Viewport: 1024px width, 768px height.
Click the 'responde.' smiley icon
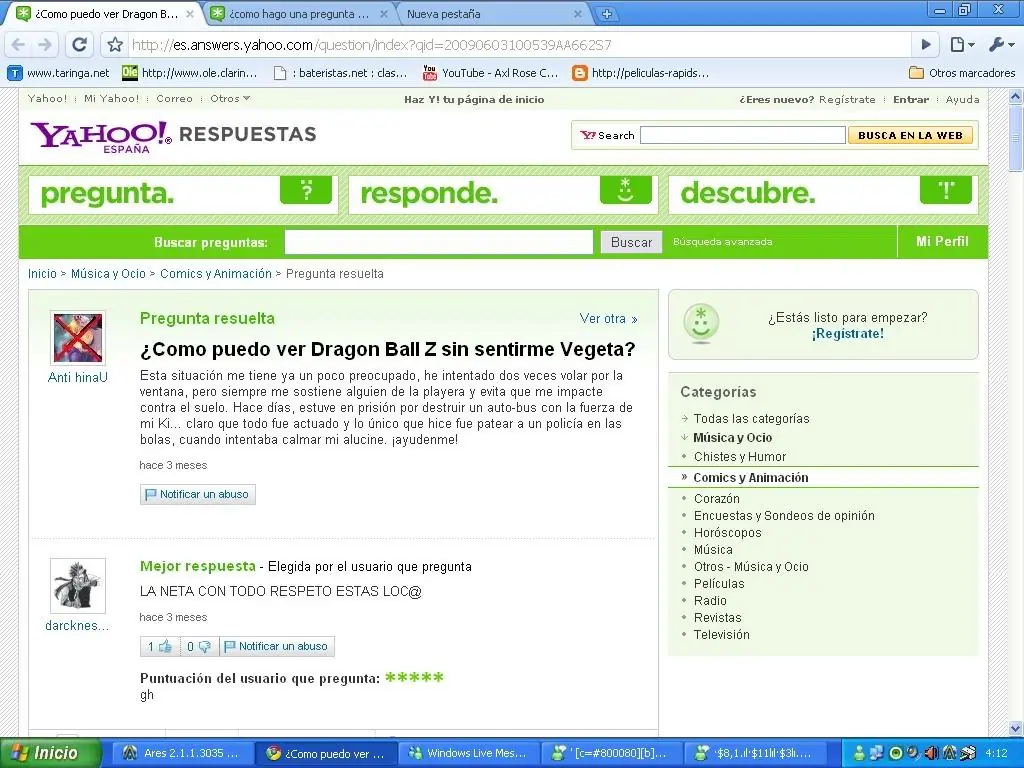point(626,190)
